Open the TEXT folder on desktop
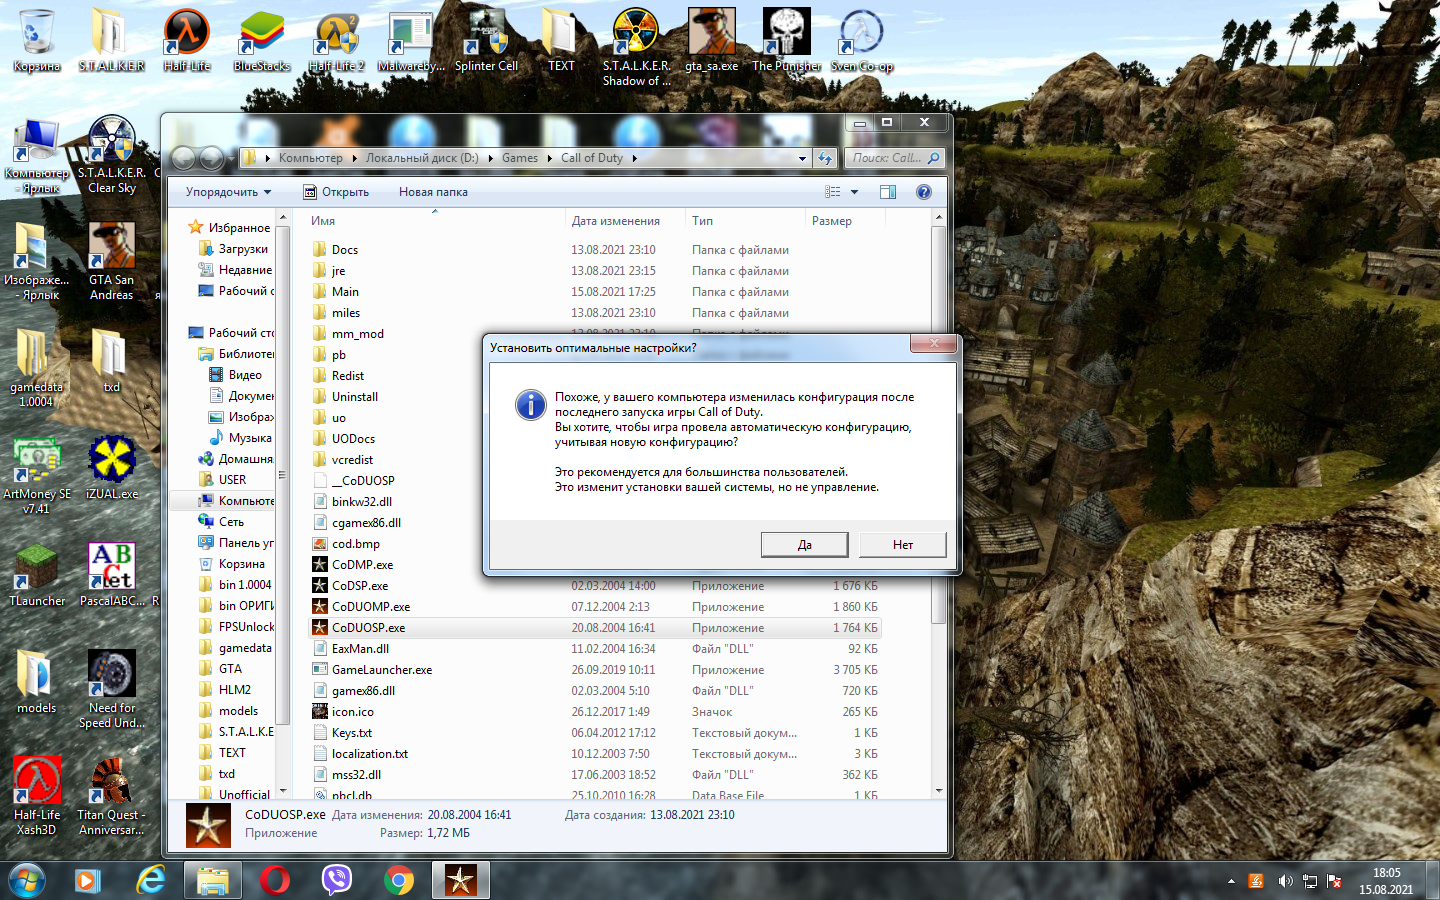Image resolution: width=1440 pixels, height=900 pixels. pos(561,41)
